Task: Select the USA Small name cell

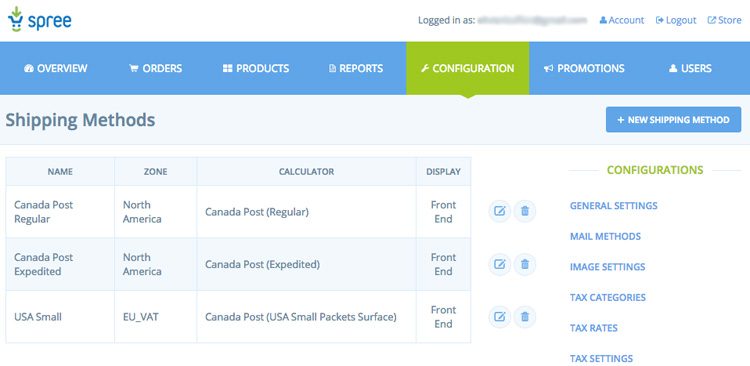Action: [x=60, y=317]
